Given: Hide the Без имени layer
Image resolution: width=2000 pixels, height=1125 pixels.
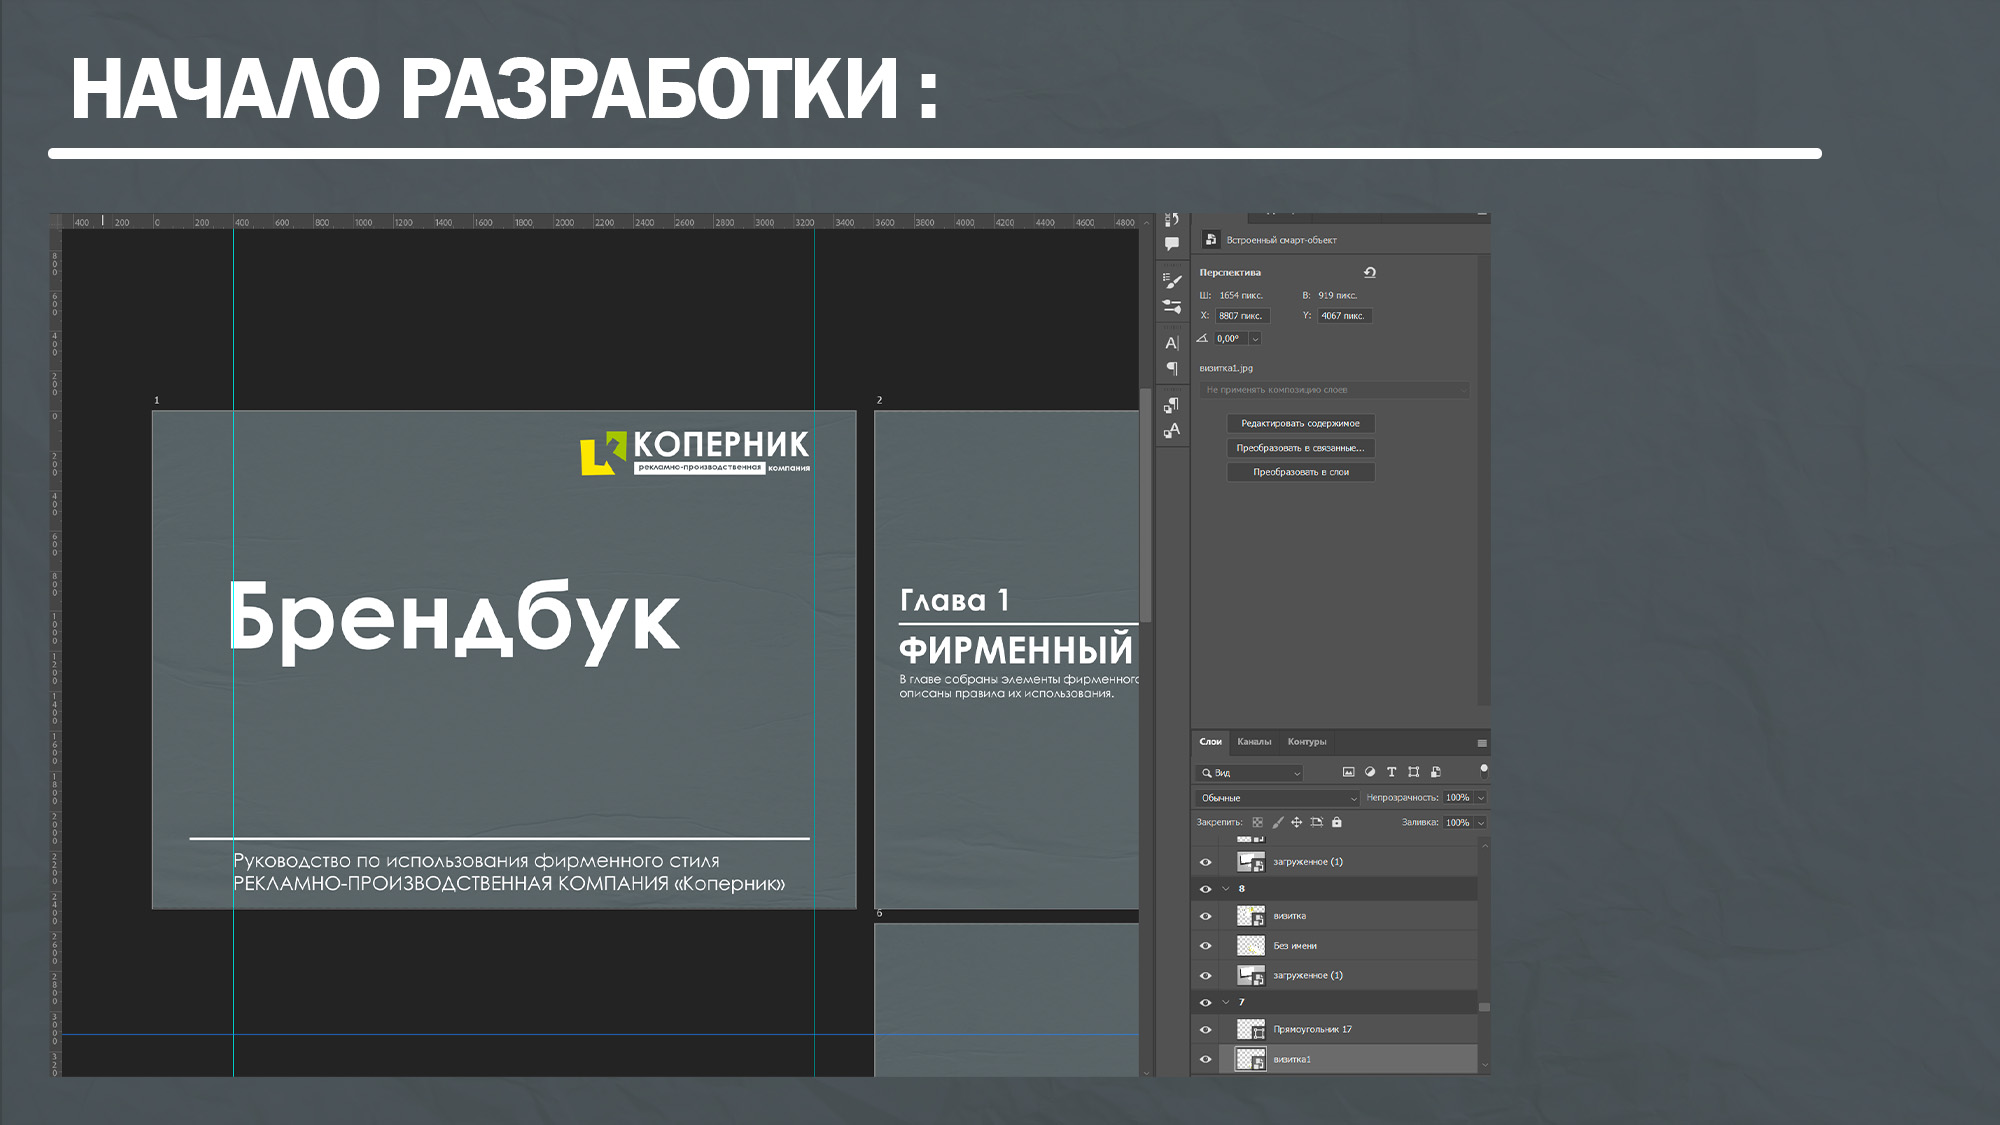Looking at the screenshot, I should click(x=1205, y=946).
